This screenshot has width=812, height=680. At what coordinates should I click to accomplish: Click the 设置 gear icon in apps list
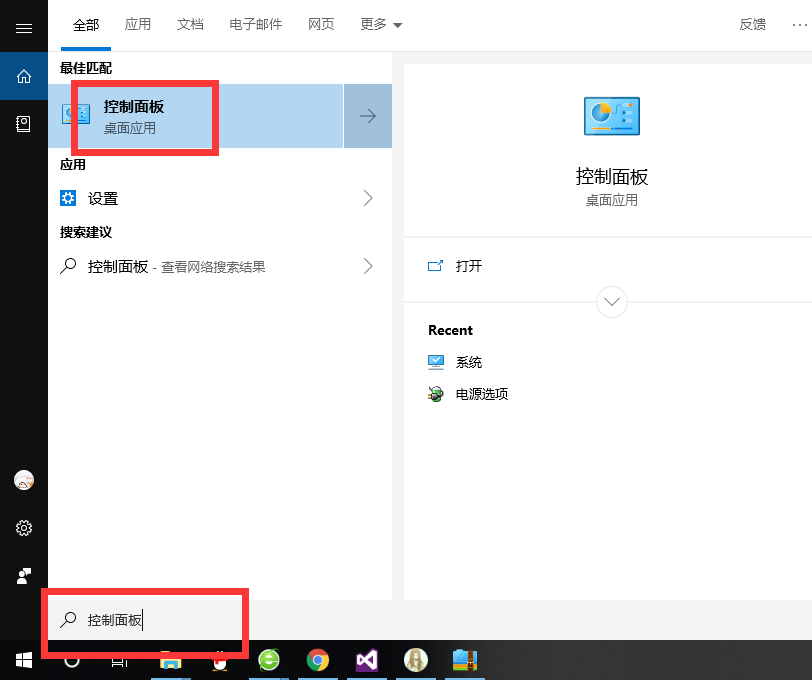68,198
